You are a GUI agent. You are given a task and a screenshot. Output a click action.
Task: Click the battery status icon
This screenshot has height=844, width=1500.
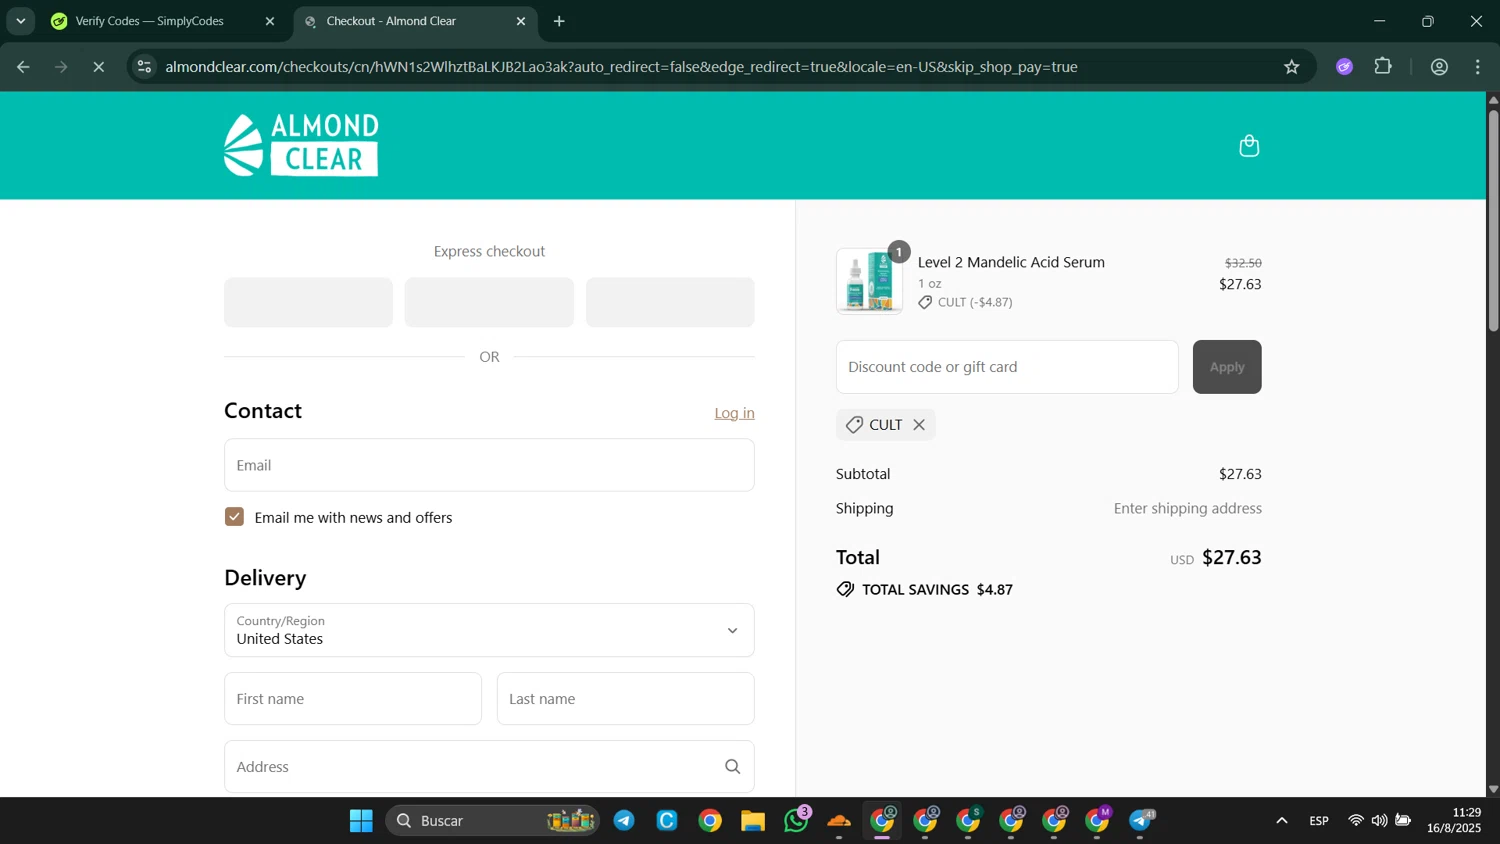pyautogui.click(x=1404, y=821)
